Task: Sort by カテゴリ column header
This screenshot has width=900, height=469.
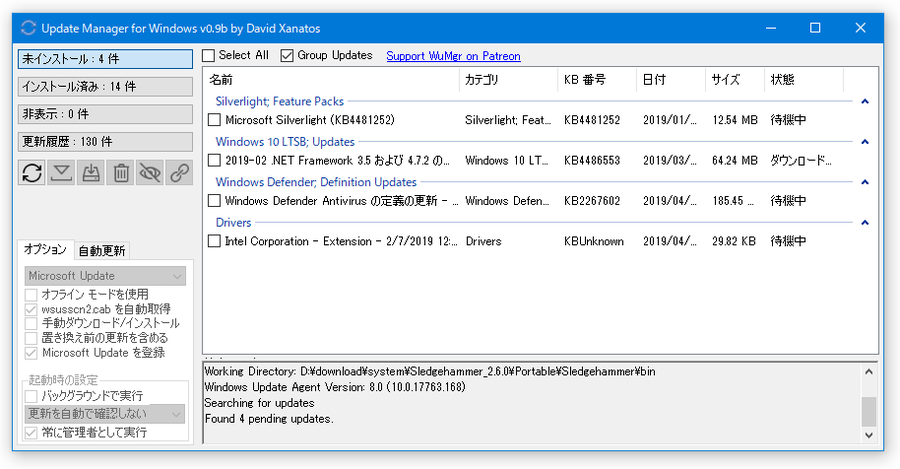Action: (509, 80)
